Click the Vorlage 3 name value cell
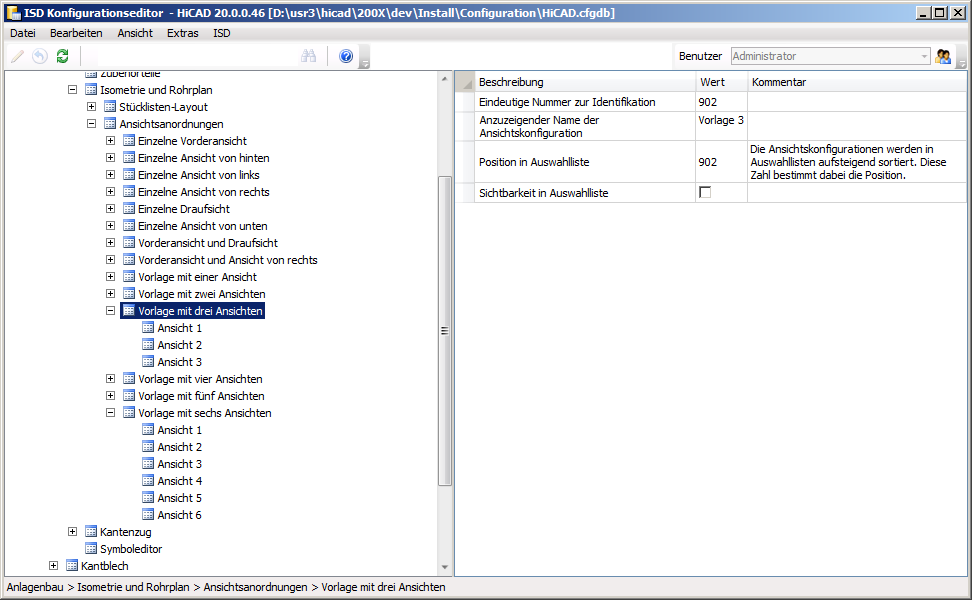 (x=722, y=126)
